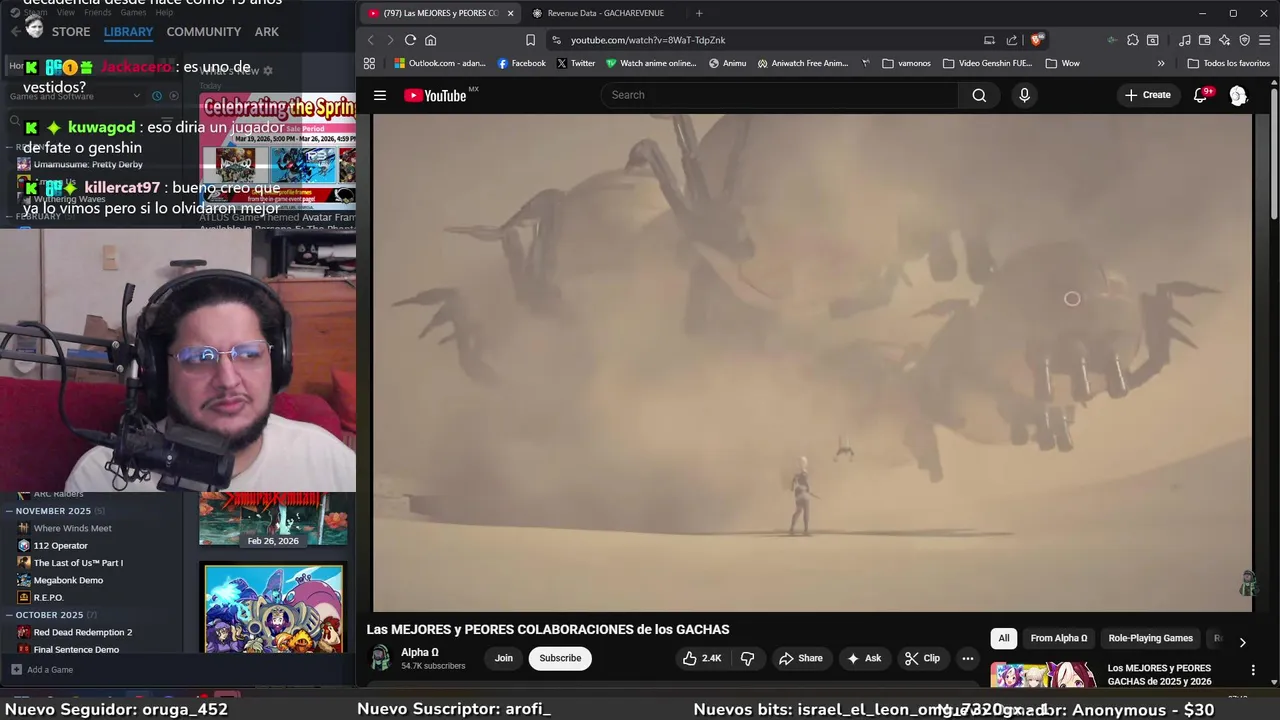Open options for the suggested GACHAS video
This screenshot has height=720, width=1280.
(1253, 670)
